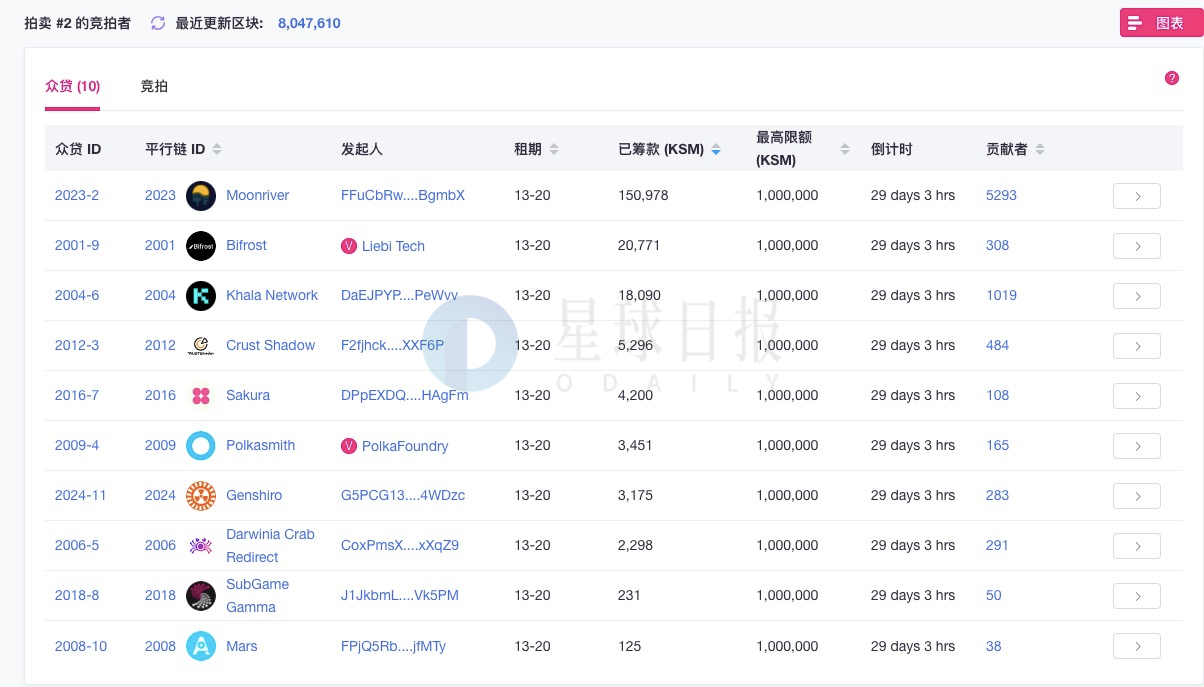Select raised amount 2,298 cell
Image resolution: width=1204 pixels, height=687 pixels.
click(x=636, y=546)
